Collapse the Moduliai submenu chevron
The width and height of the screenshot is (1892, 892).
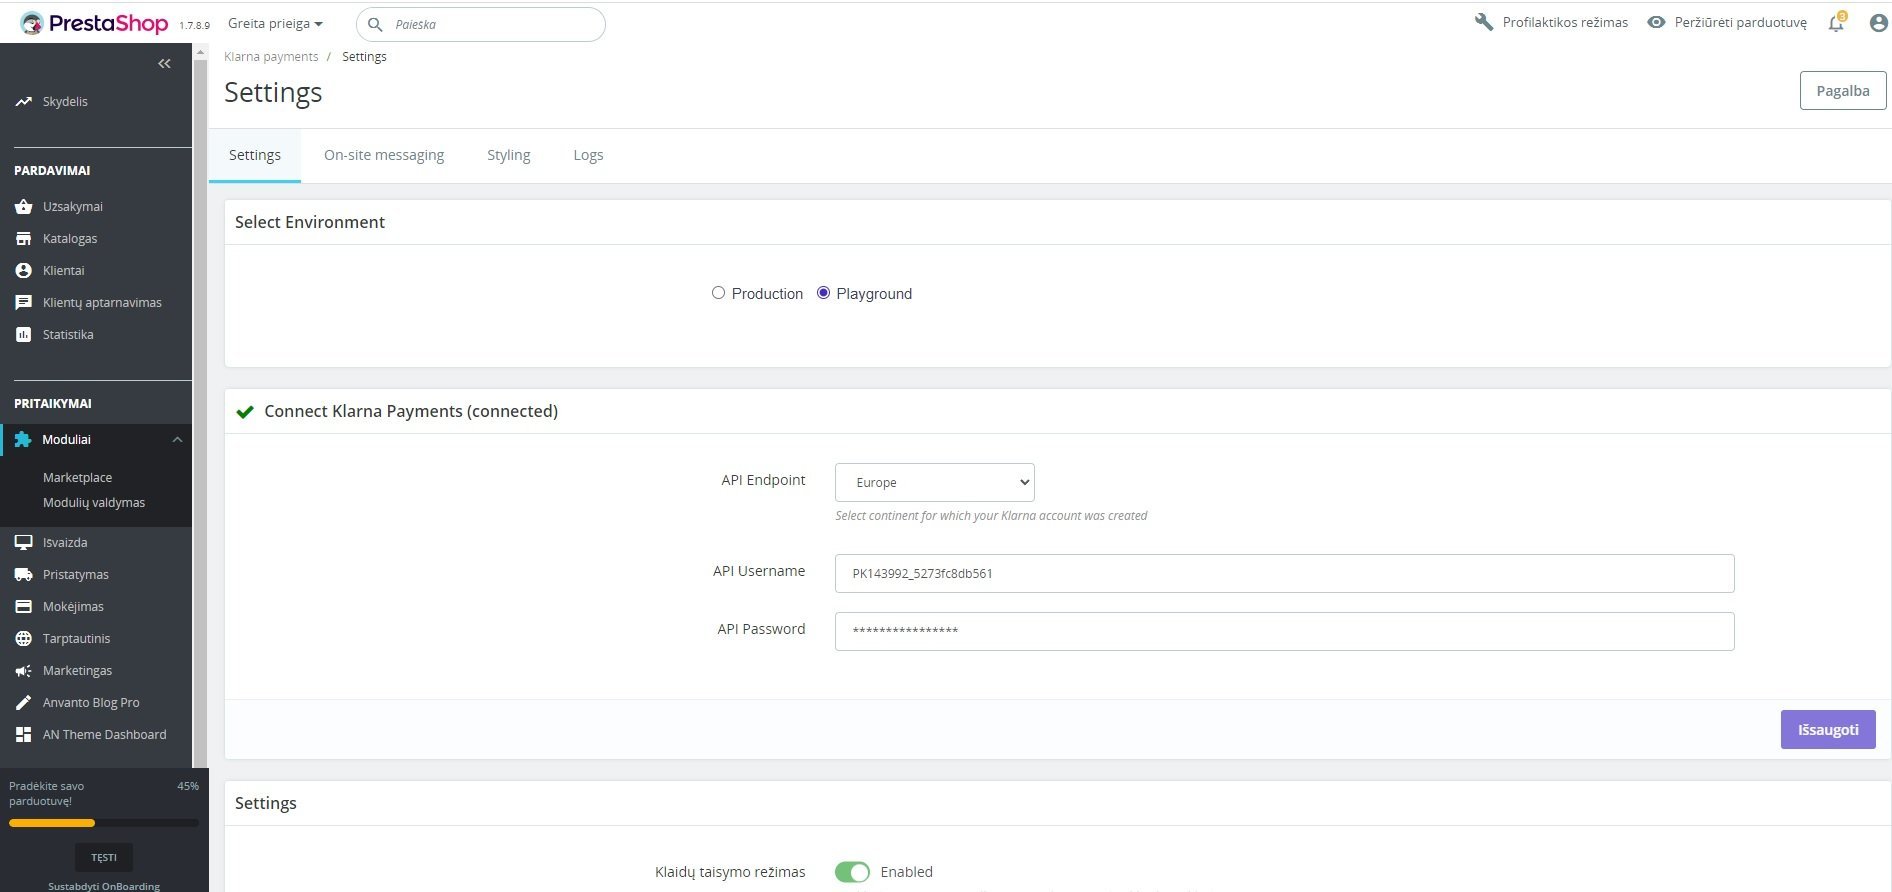coord(177,440)
